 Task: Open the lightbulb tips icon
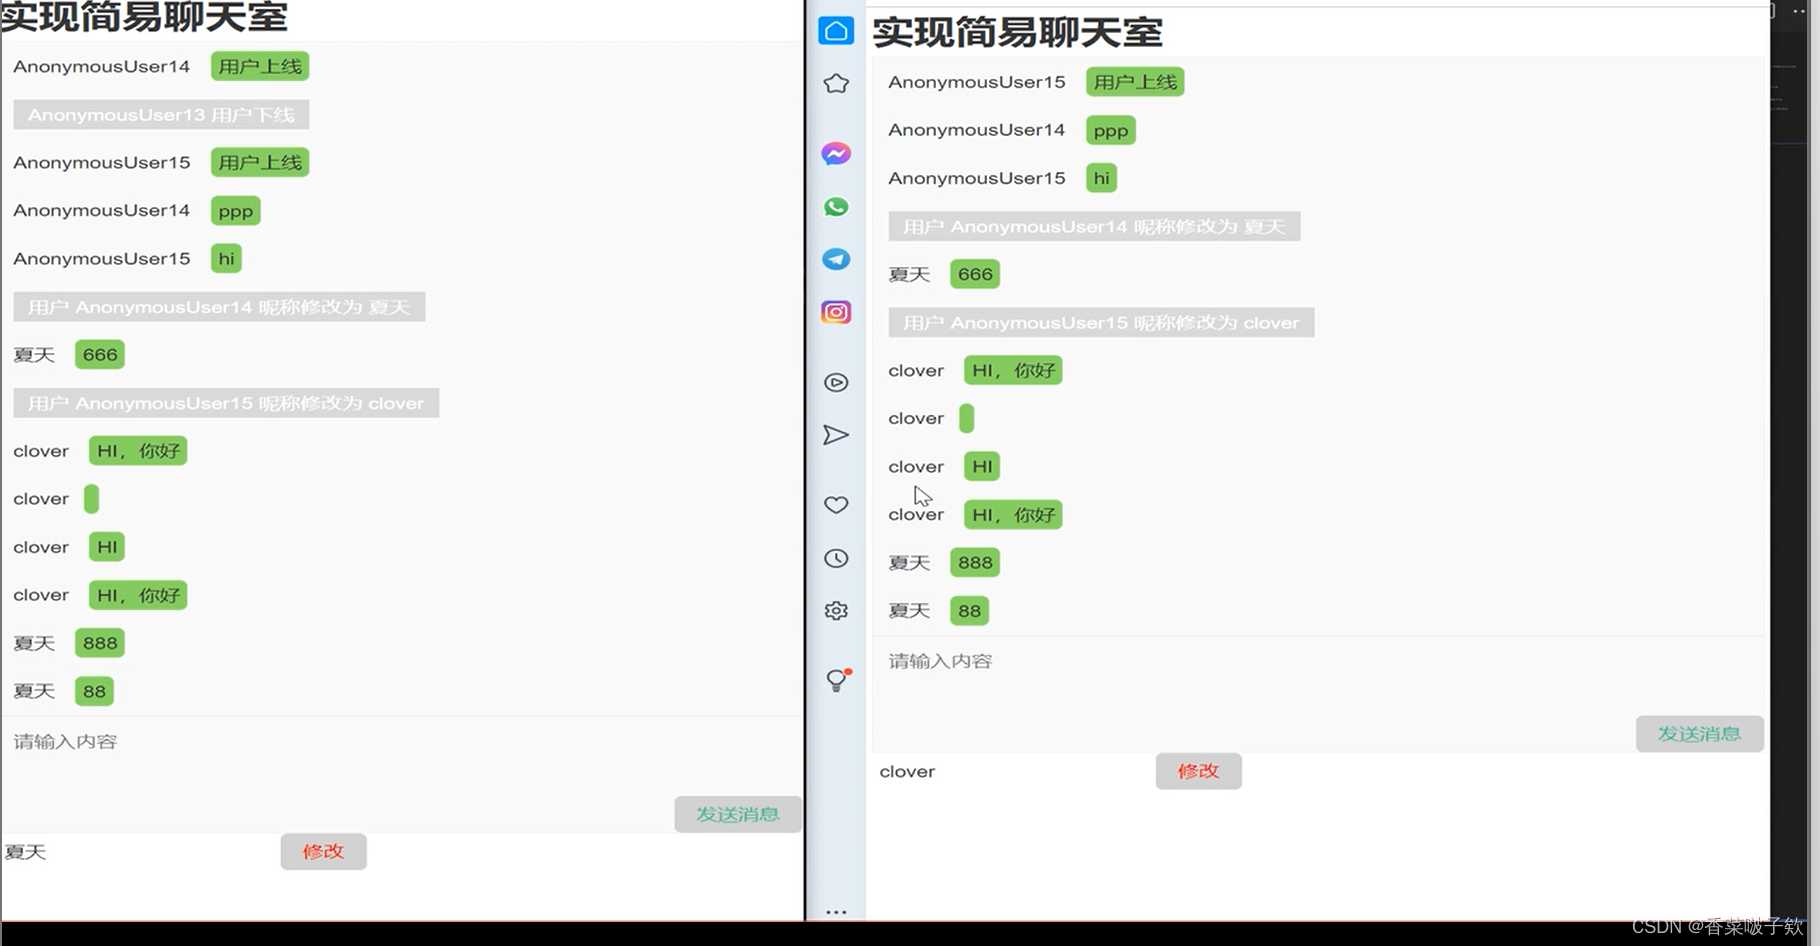(838, 680)
